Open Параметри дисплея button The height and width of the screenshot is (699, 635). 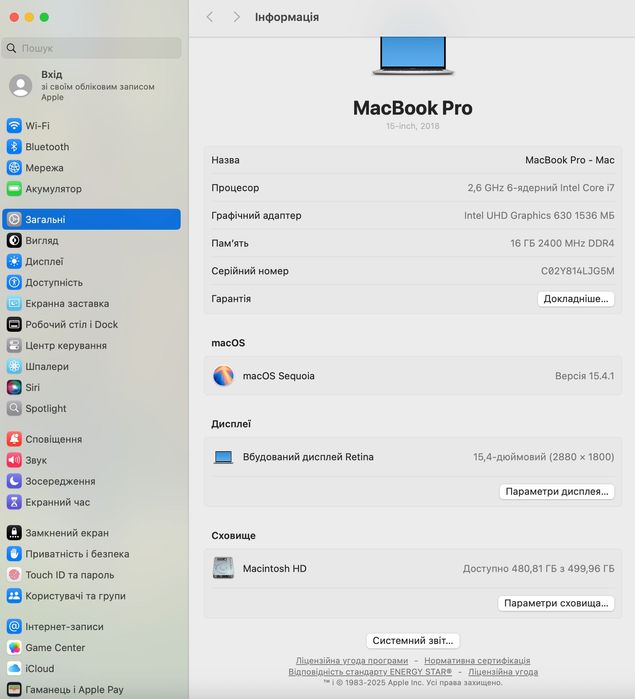[557, 491]
